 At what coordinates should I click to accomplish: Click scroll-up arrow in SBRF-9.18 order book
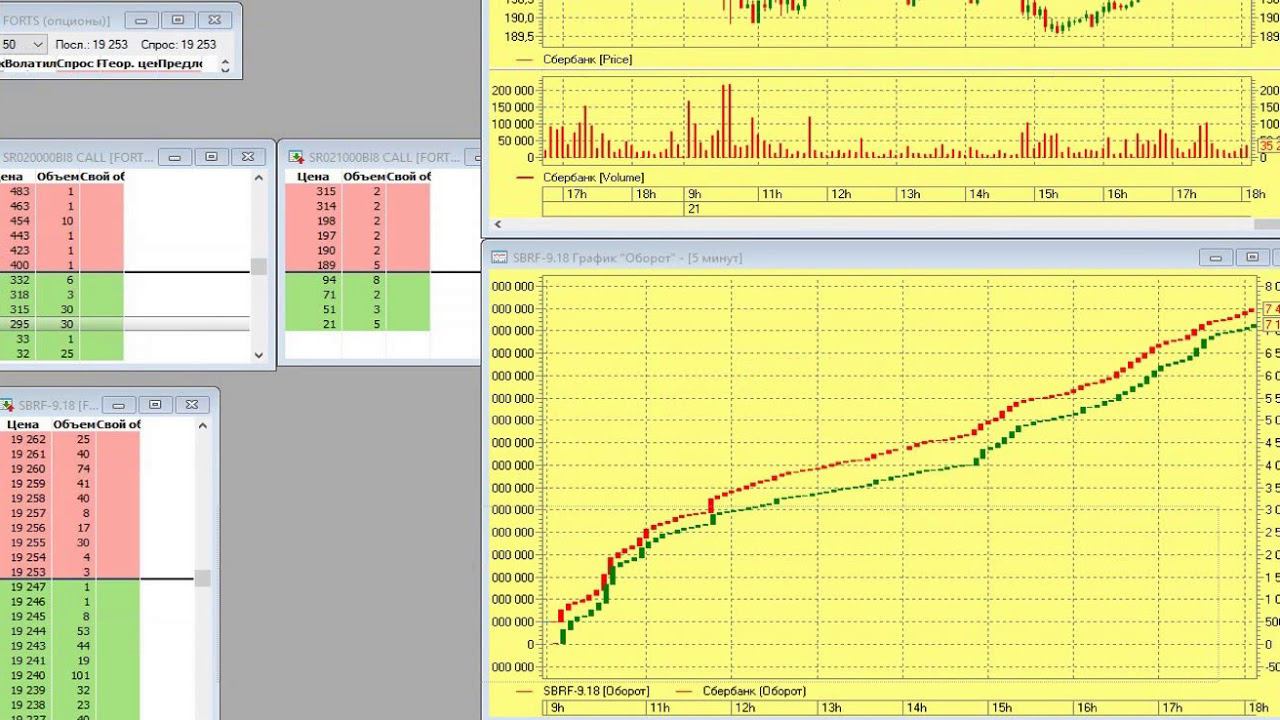click(202, 426)
